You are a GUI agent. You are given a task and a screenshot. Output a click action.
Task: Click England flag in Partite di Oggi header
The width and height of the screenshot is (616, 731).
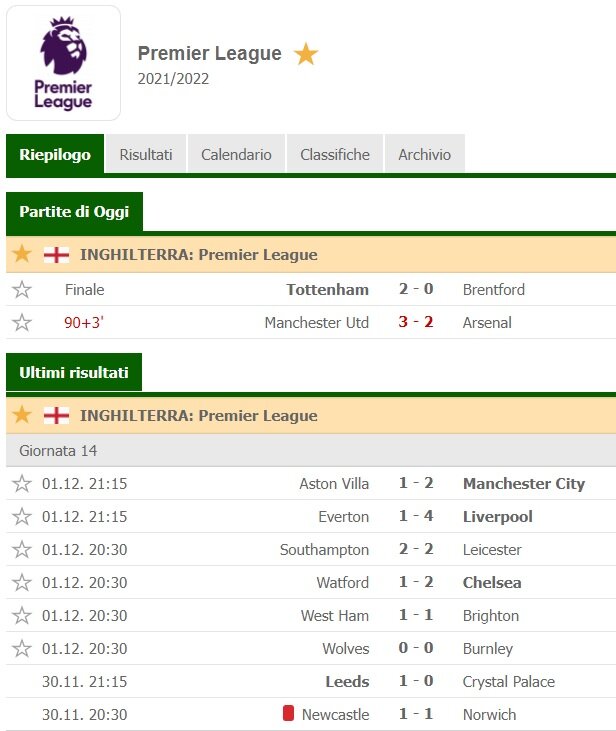[56, 255]
